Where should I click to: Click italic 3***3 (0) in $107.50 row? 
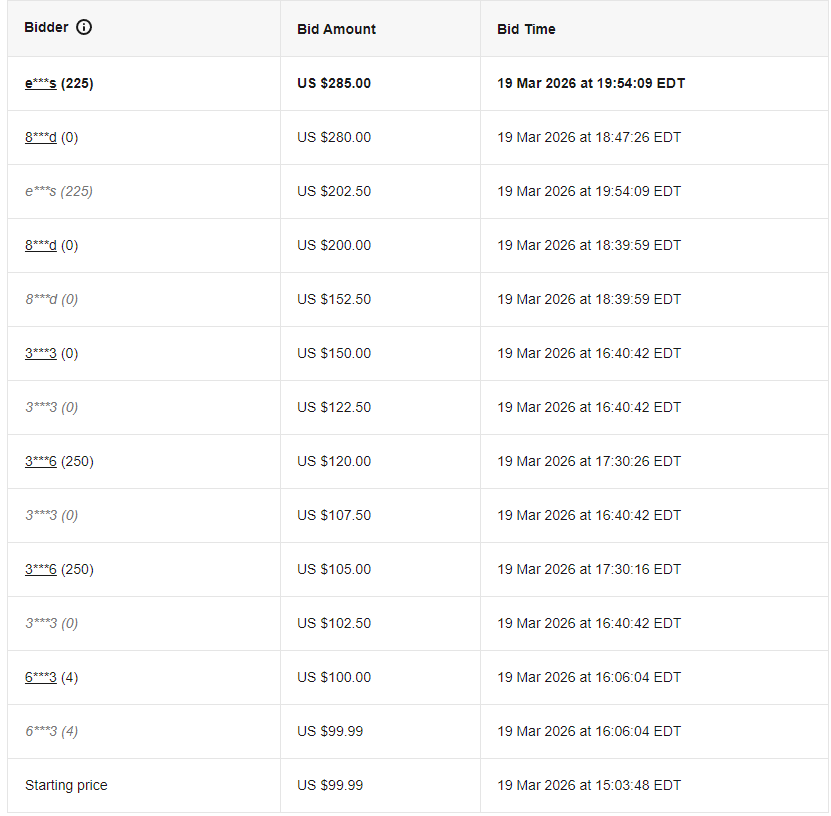click(x=51, y=516)
